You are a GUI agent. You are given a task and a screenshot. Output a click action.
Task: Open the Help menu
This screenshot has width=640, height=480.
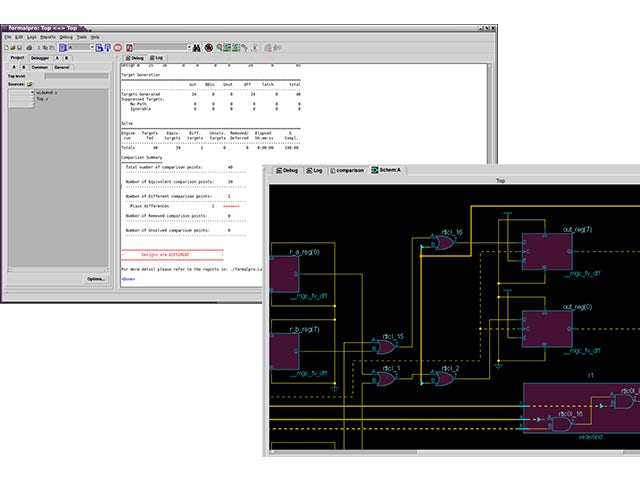(x=95, y=37)
